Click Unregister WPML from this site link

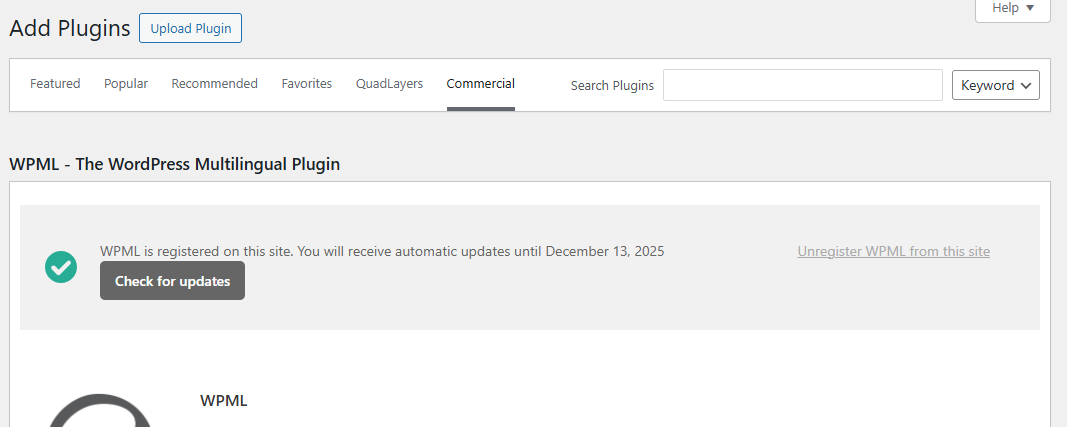coord(893,251)
